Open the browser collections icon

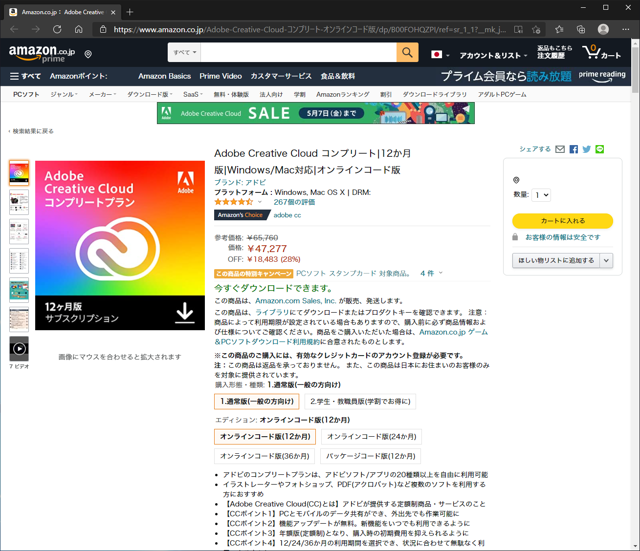[x=581, y=29]
